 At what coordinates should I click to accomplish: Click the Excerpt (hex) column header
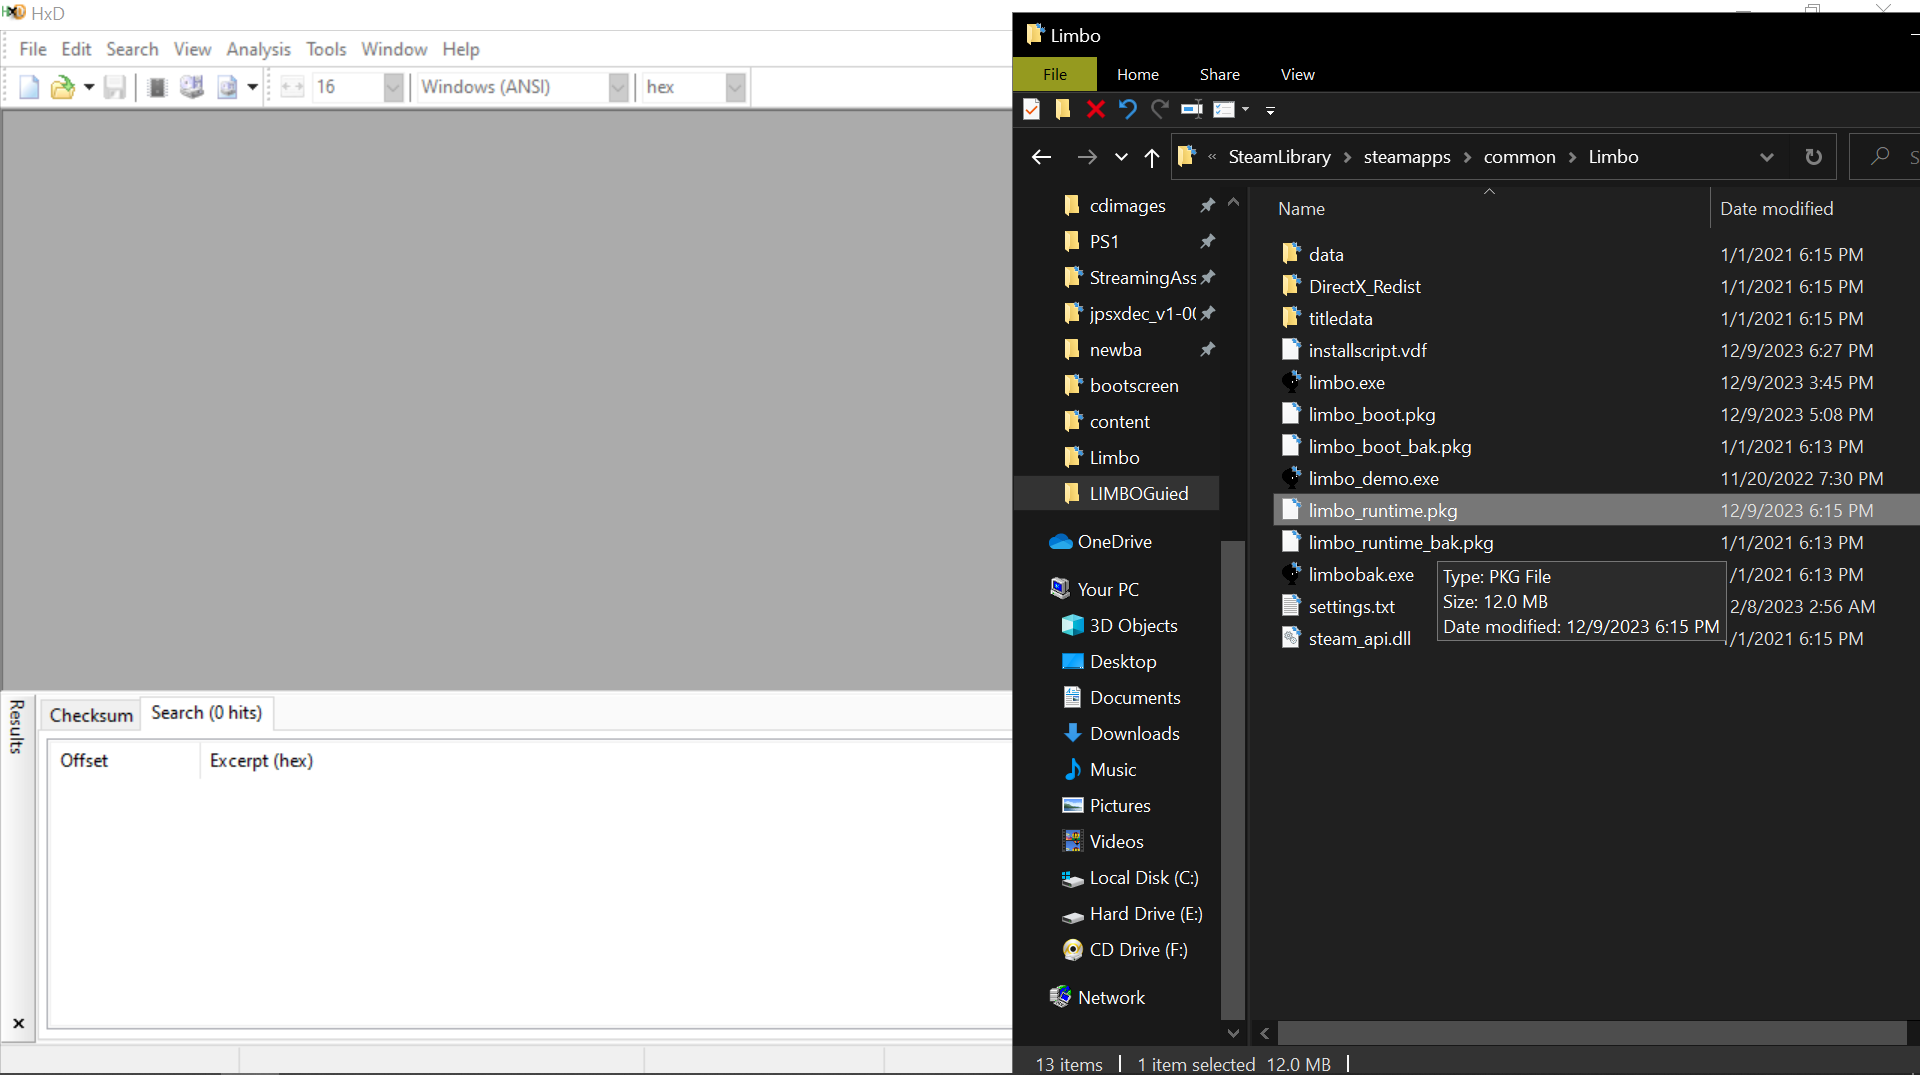[x=261, y=761]
